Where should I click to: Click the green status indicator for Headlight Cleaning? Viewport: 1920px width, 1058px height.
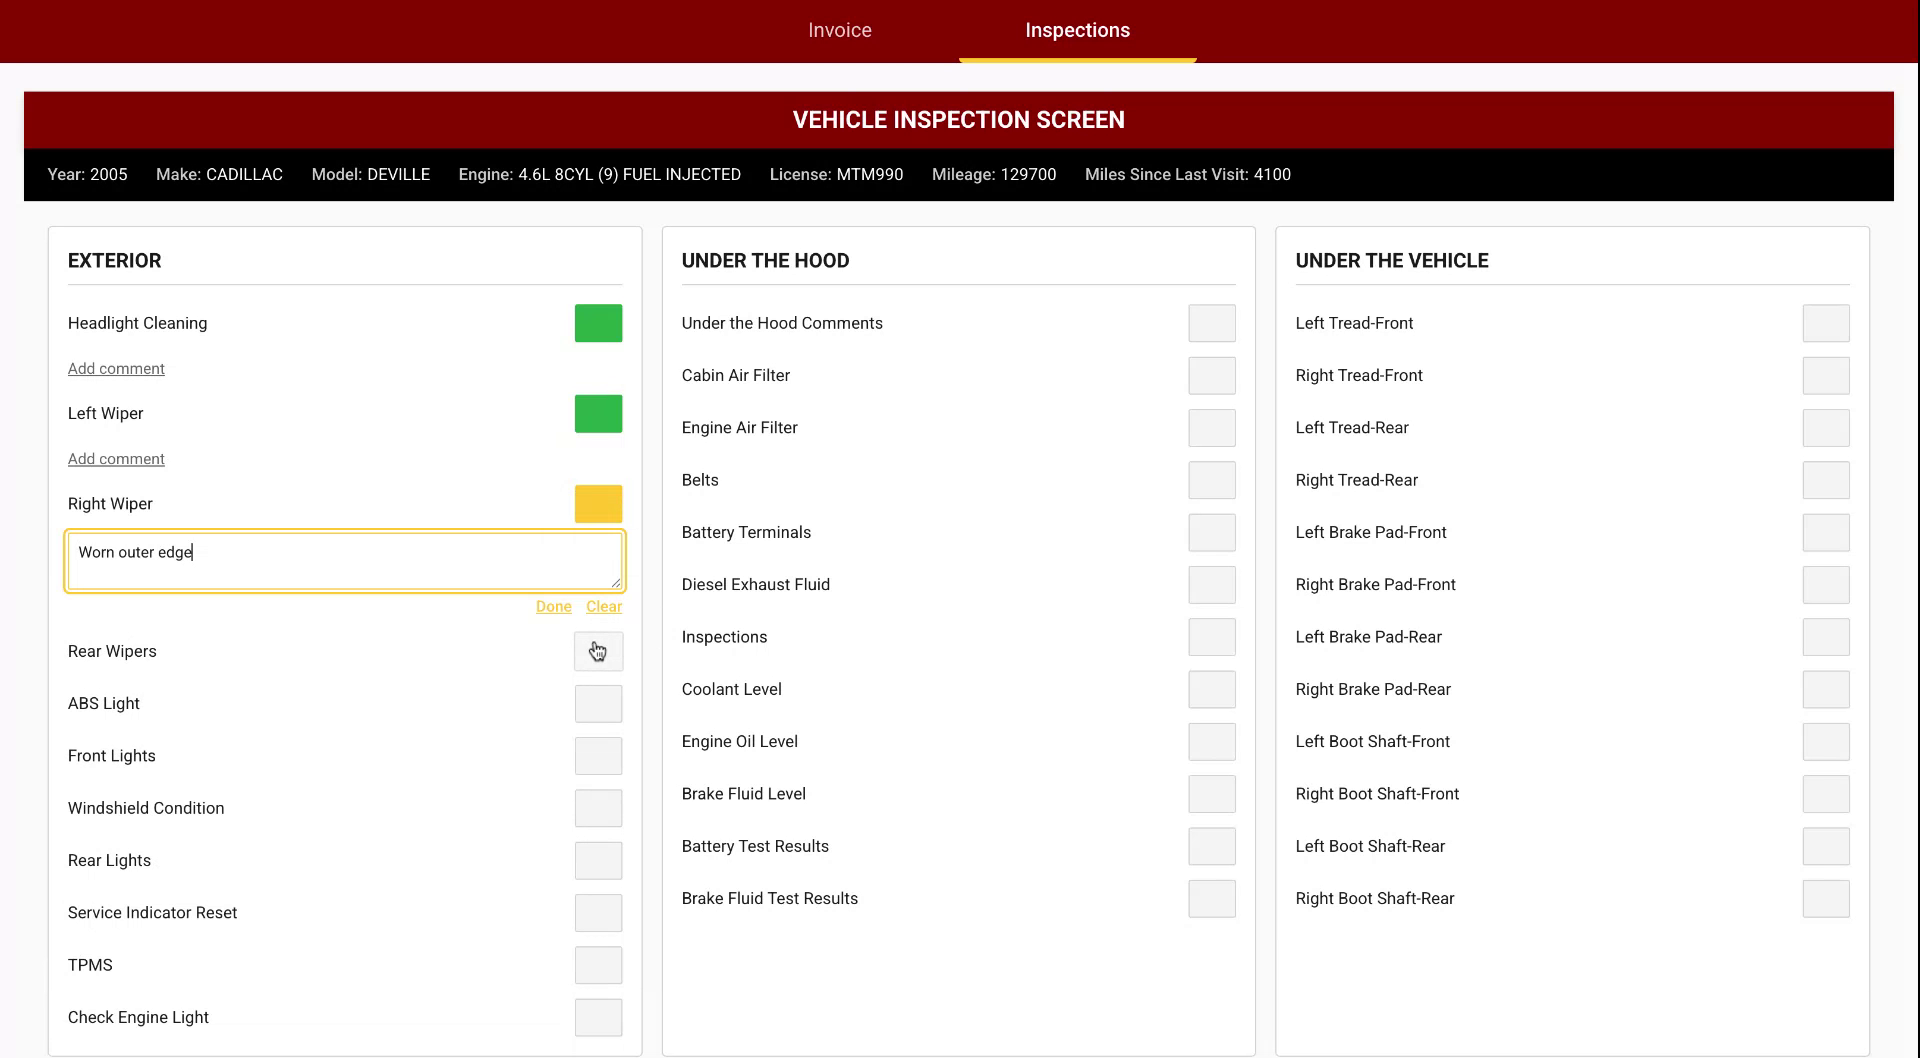(x=597, y=322)
